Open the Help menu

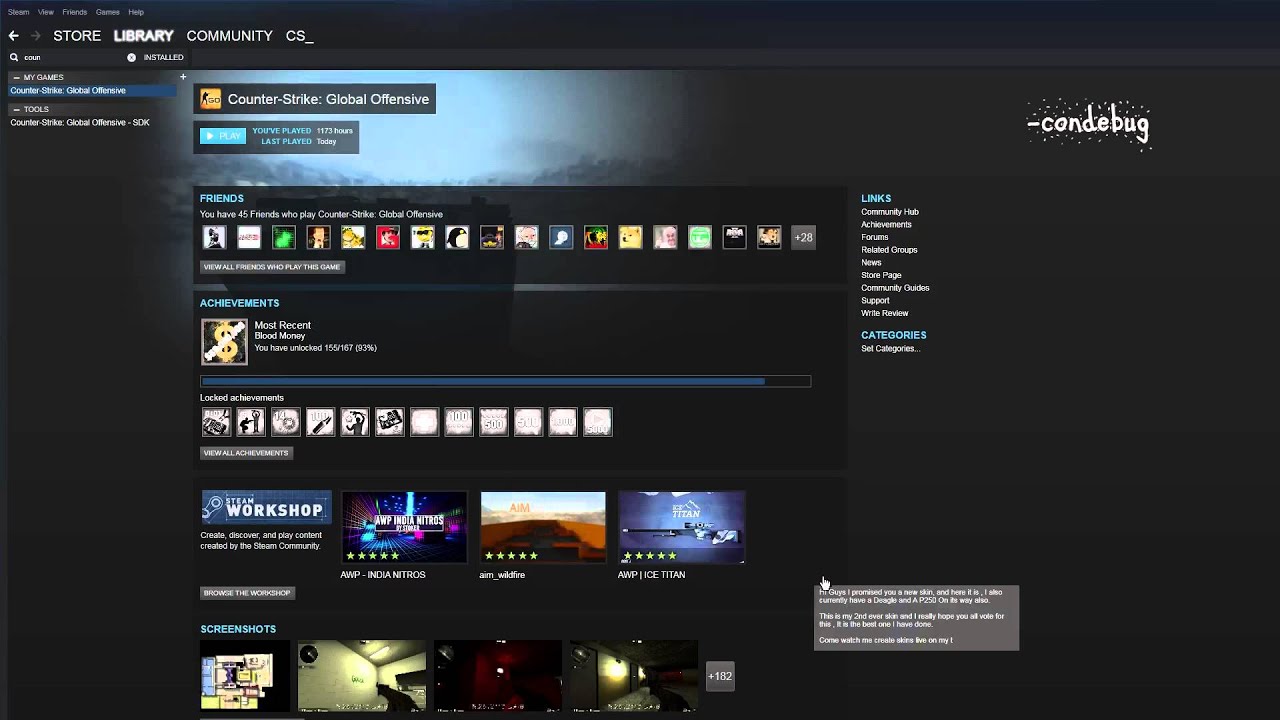(x=136, y=12)
